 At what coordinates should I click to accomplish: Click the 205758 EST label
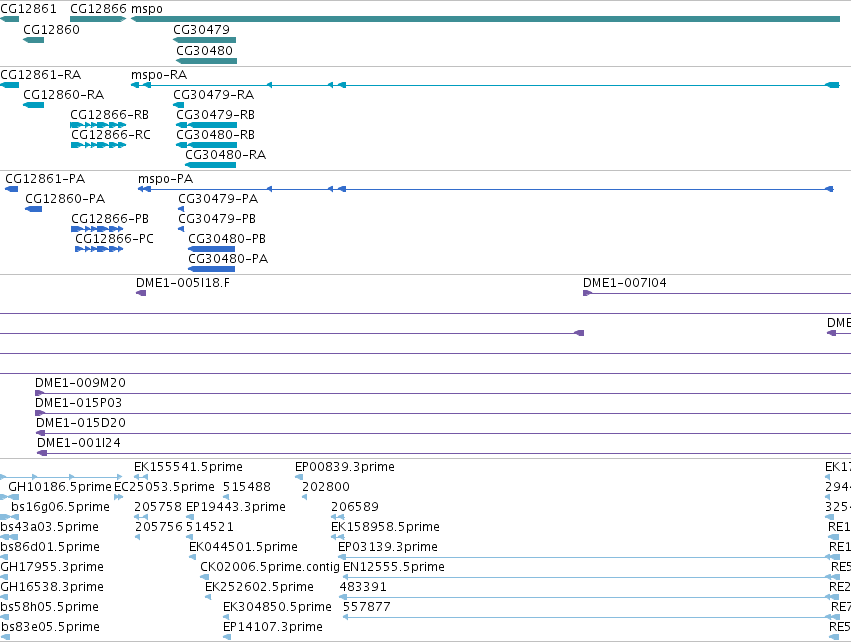(158, 507)
